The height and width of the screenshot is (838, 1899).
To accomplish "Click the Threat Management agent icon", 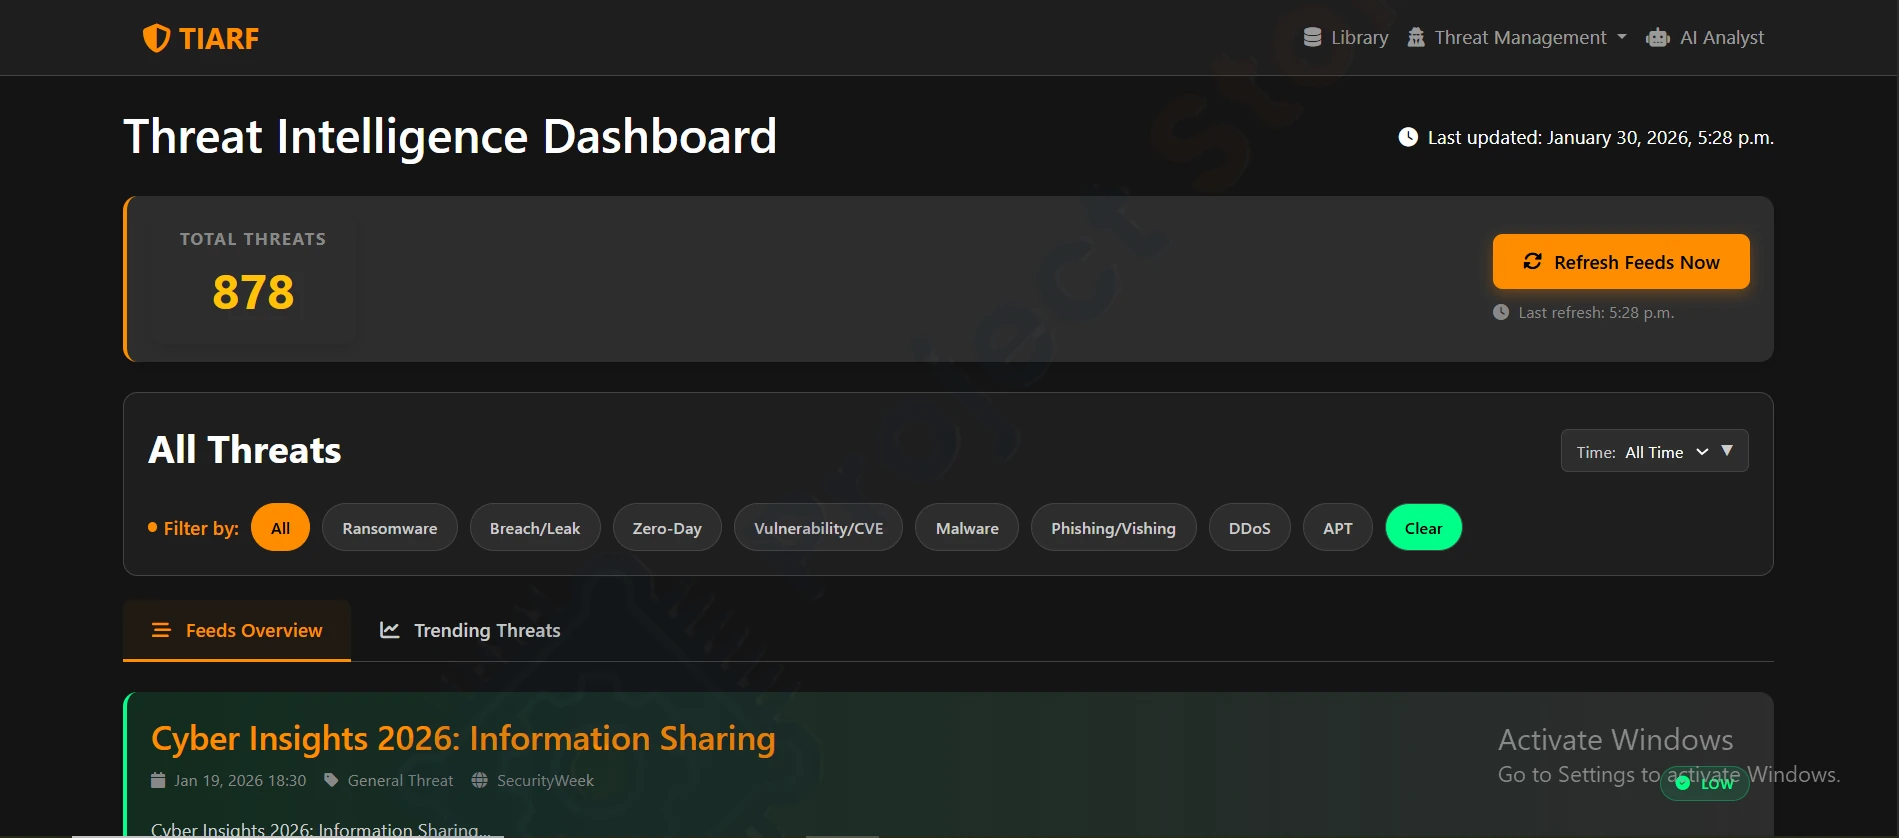I will tap(1416, 38).
